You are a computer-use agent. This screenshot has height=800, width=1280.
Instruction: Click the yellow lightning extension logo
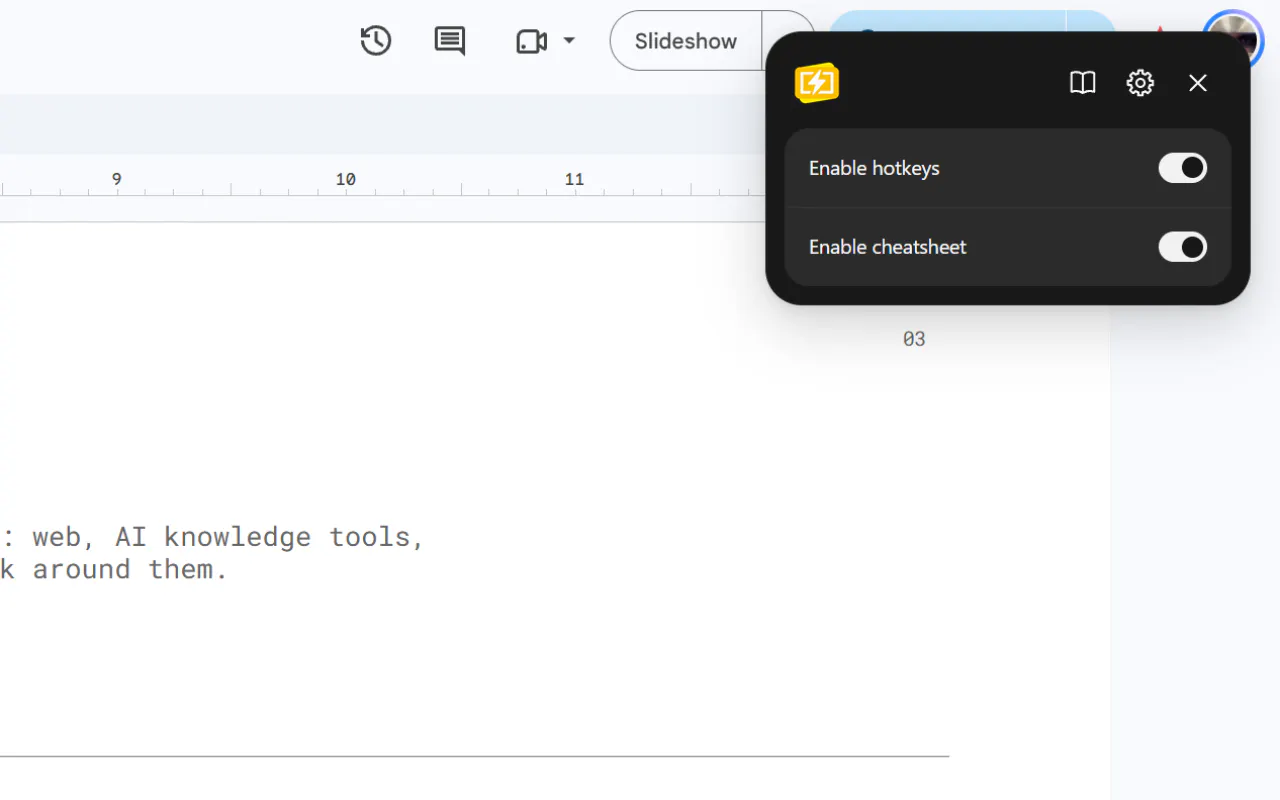point(817,83)
